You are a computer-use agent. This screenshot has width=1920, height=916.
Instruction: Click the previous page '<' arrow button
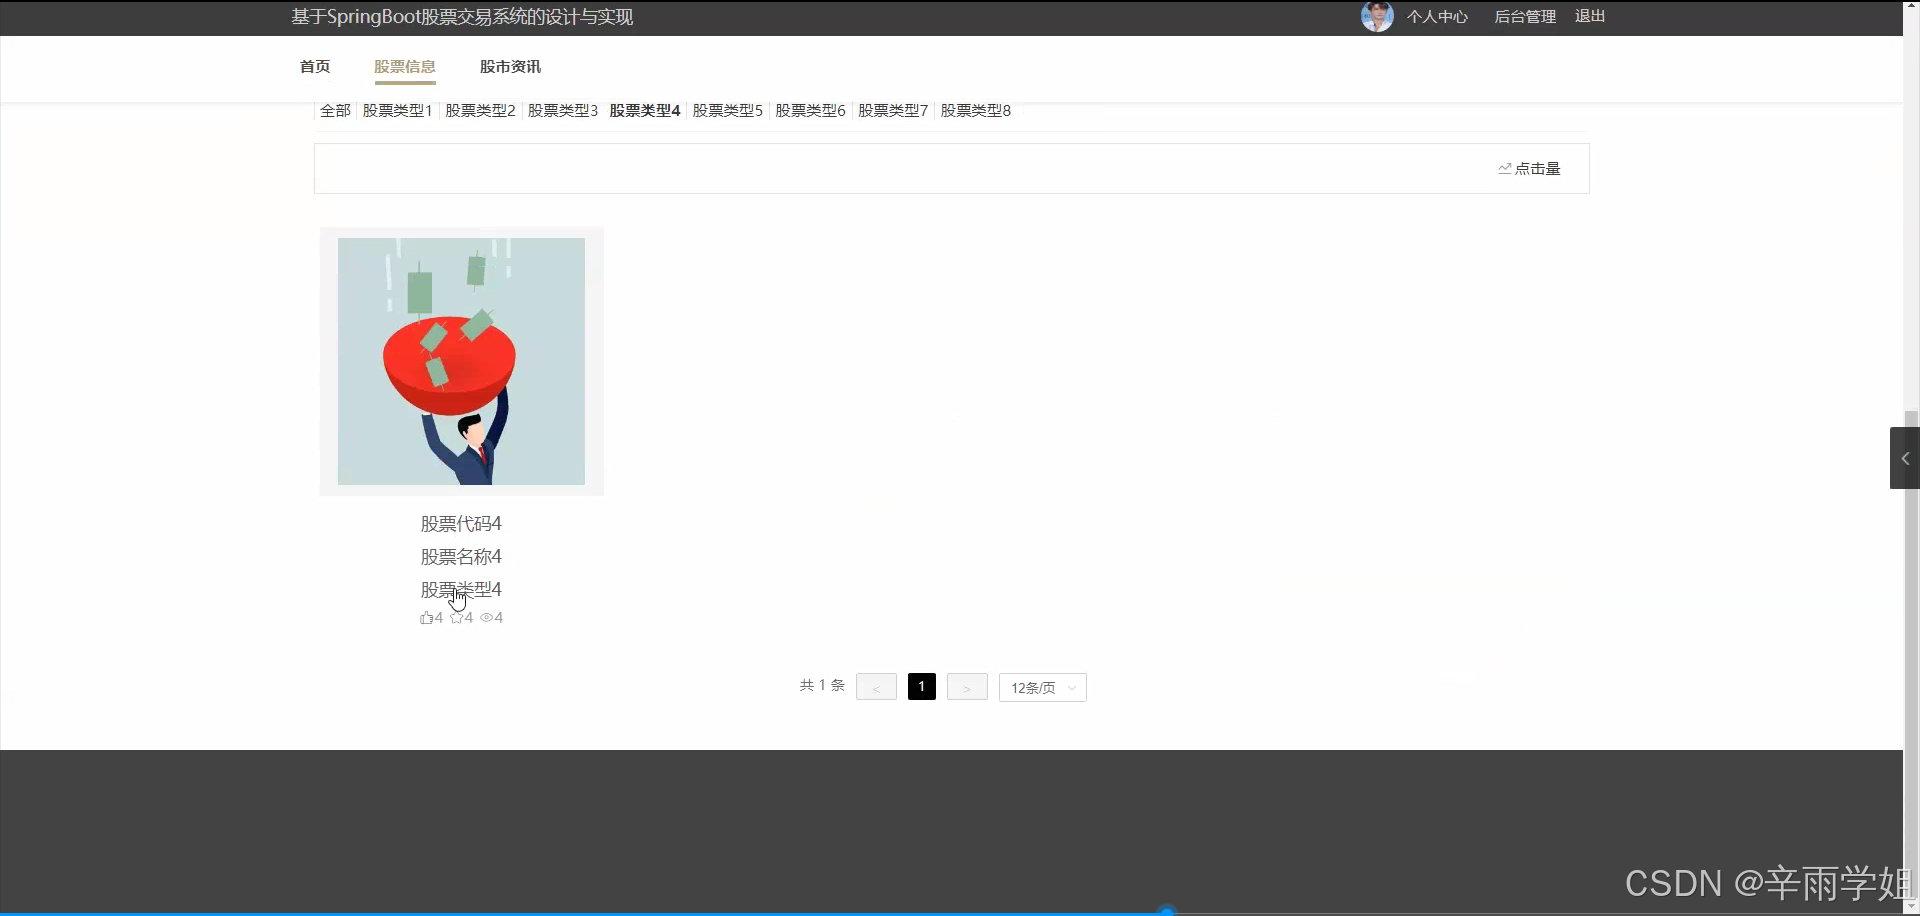[876, 686]
